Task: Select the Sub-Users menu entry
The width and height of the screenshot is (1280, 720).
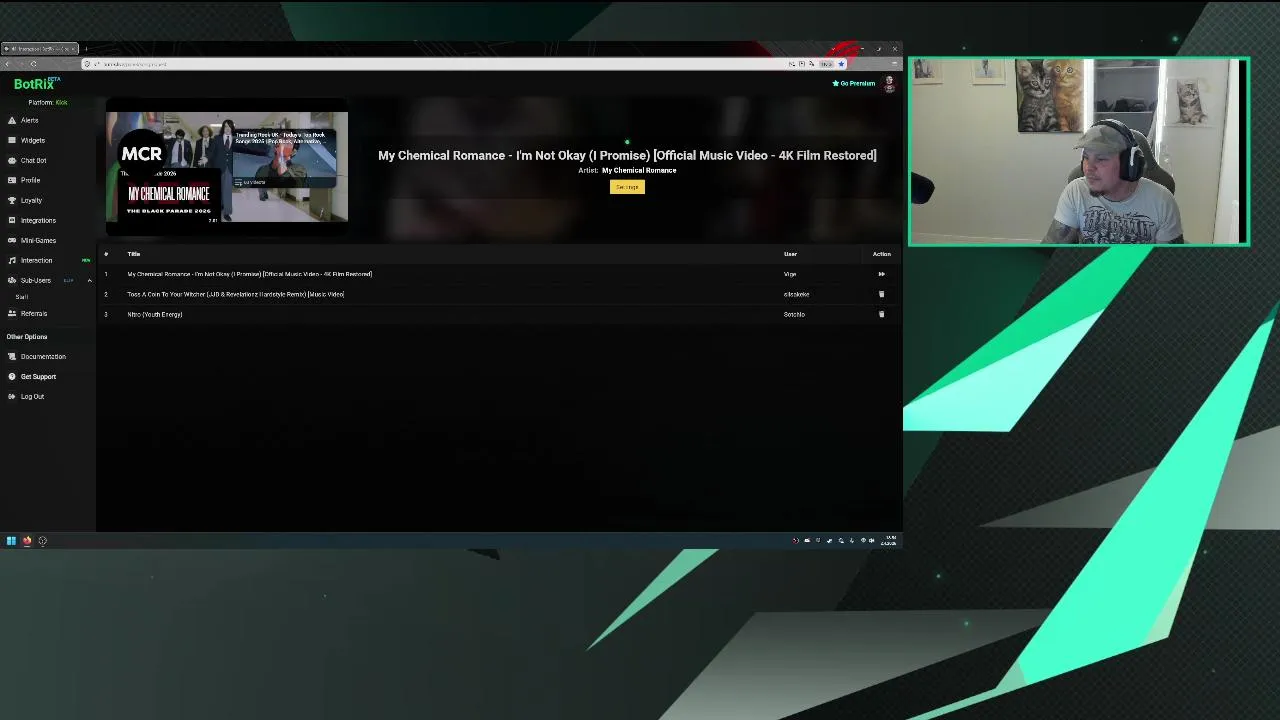Action: tap(35, 280)
